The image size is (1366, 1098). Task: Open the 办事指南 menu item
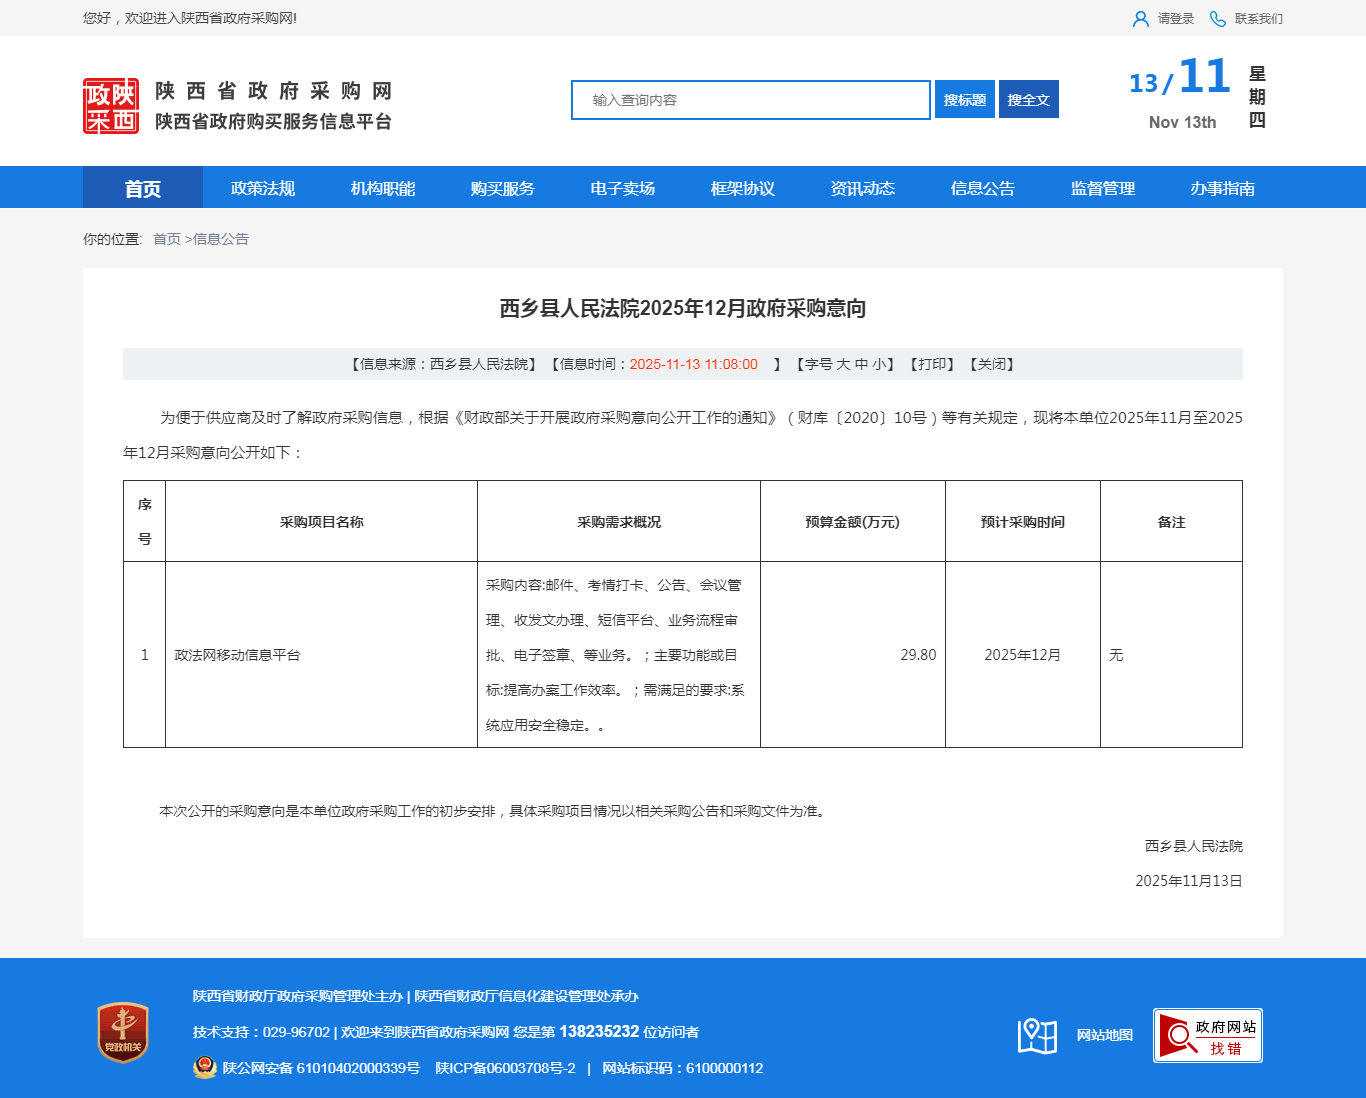tap(1223, 188)
